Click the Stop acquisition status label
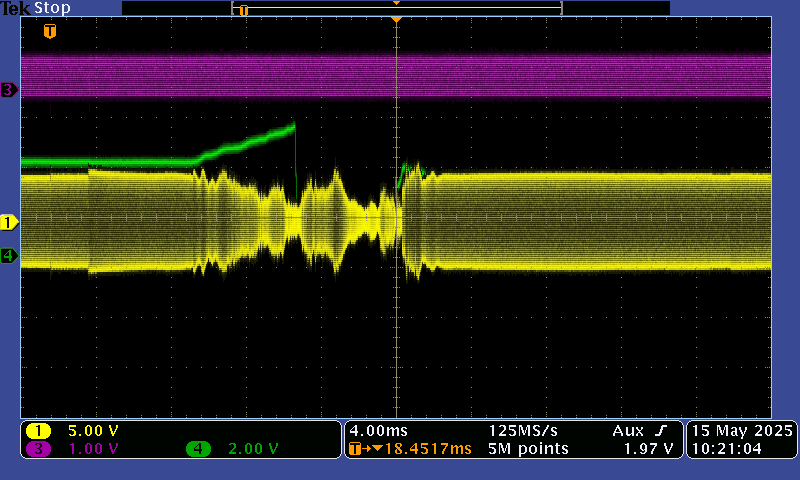Image resolution: width=800 pixels, height=480 pixels. [52, 8]
